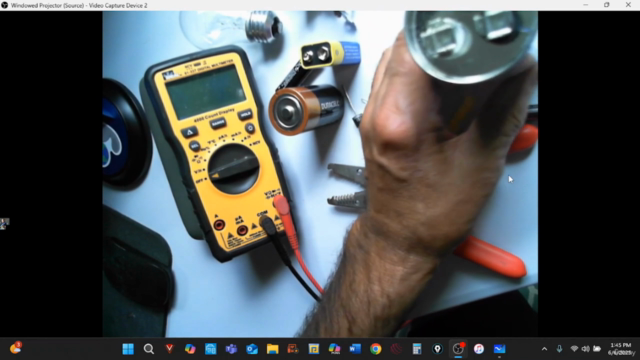Launch Copilot from the taskbar

pyautogui.click(x=190, y=349)
